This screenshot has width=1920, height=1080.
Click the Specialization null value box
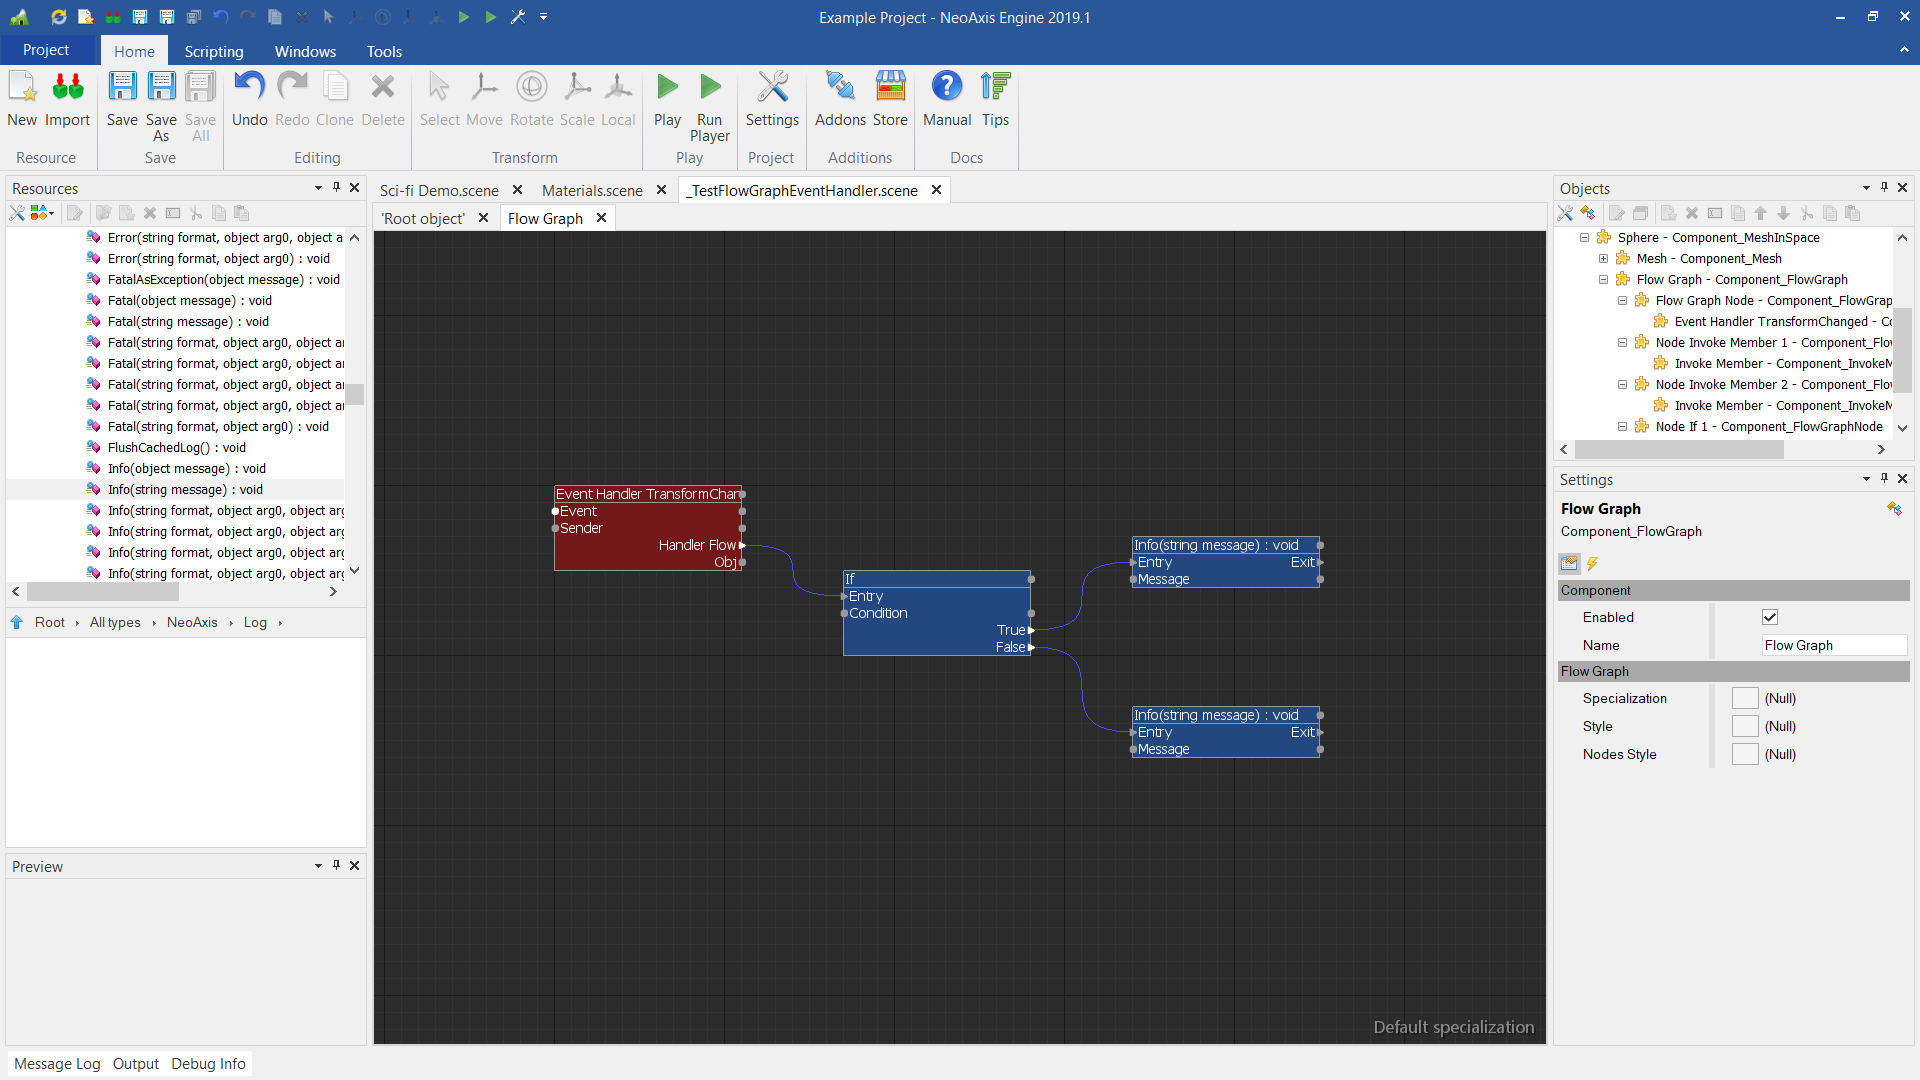[x=1745, y=698]
